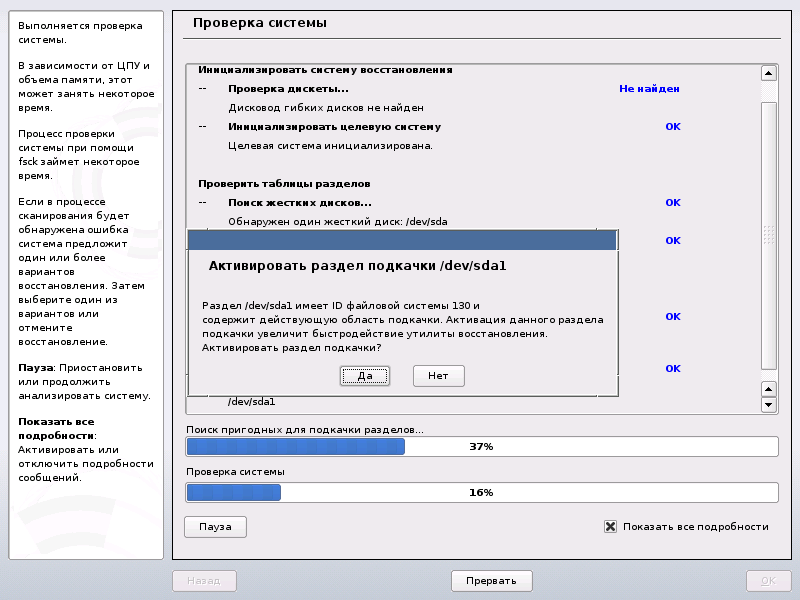Image resolution: width=800 pixels, height=600 pixels.
Task: Select the Поиск жестких дисков... log entry
Action: coord(292,203)
